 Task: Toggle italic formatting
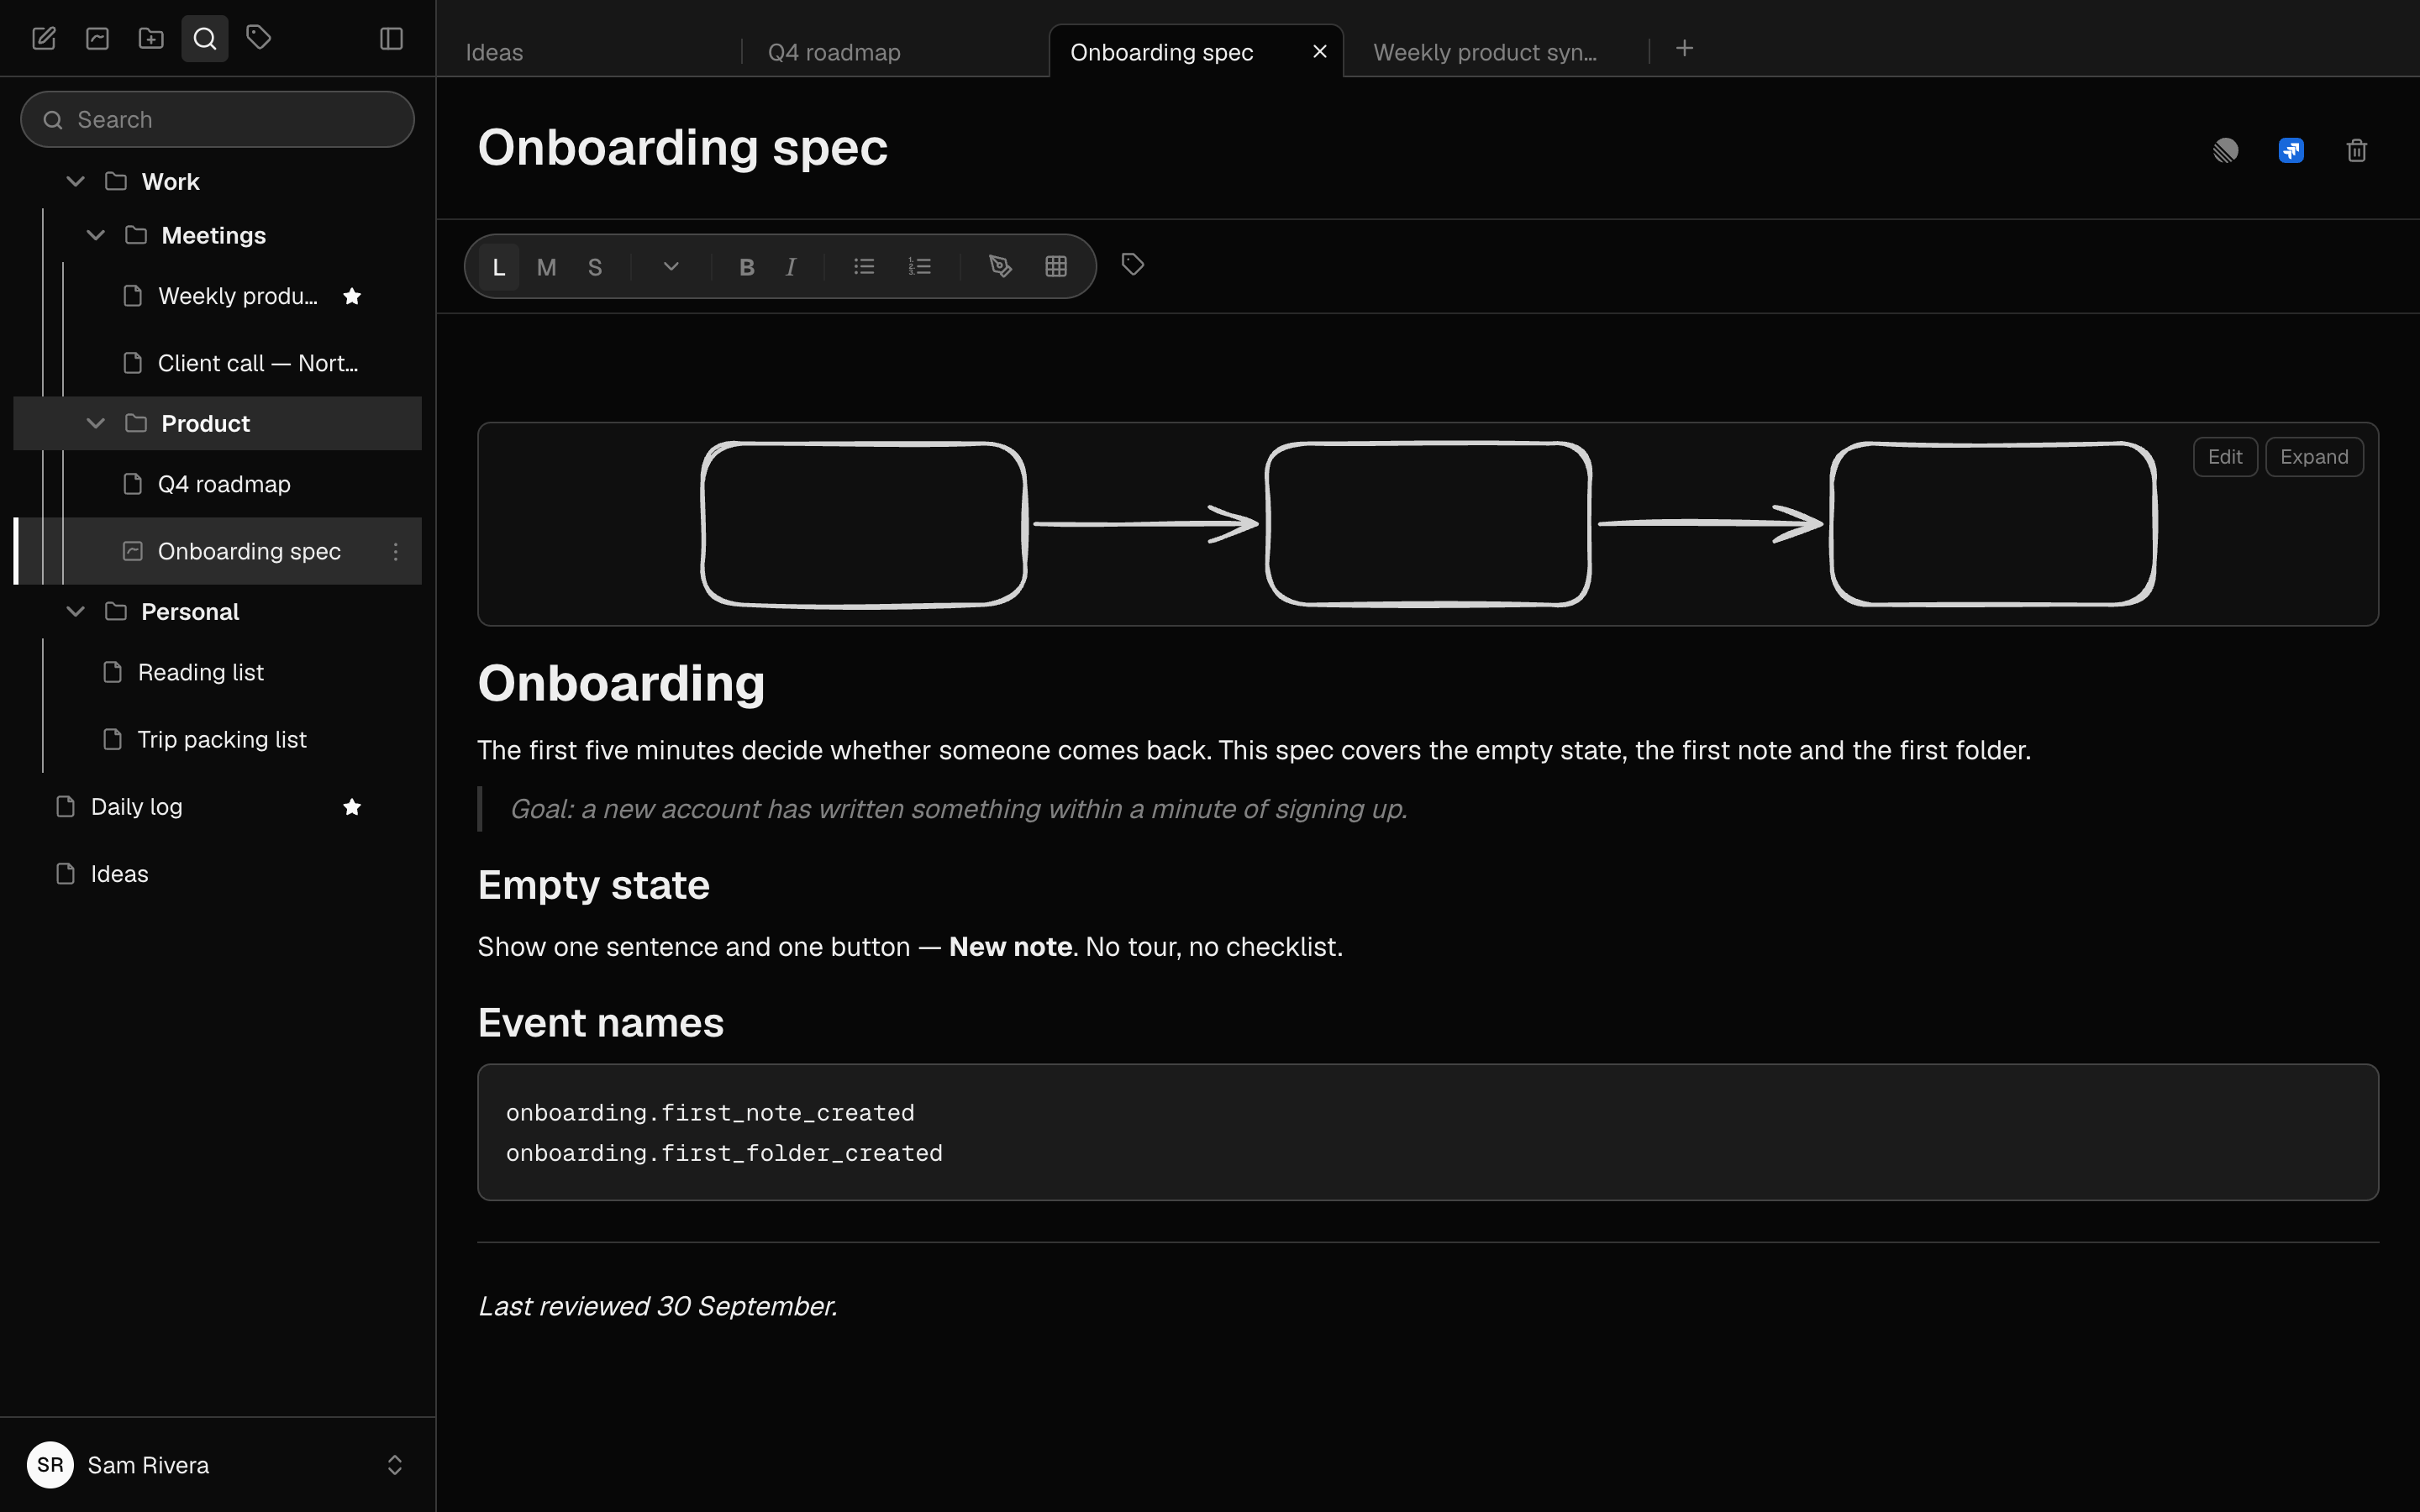tap(791, 267)
